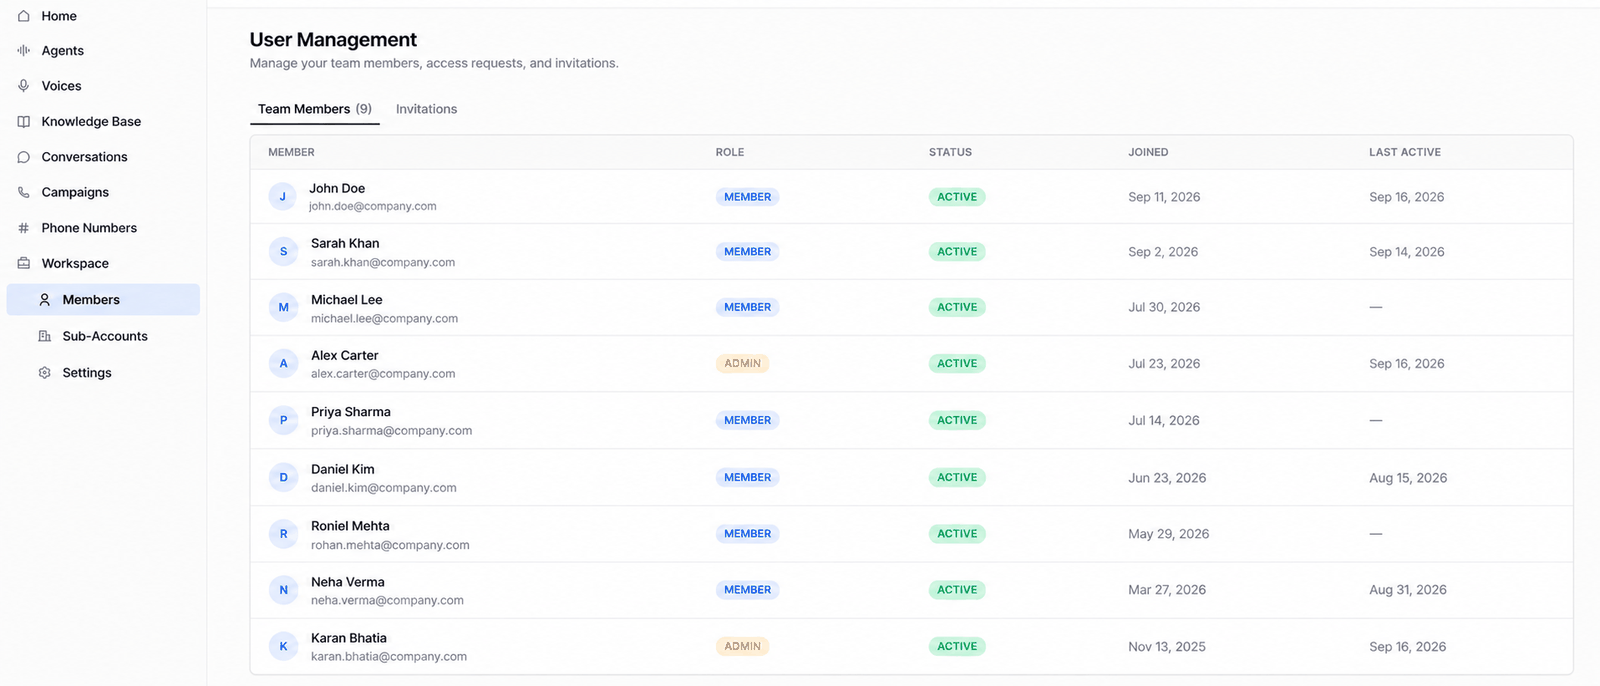Click Daniel Kim's D avatar
Image resolution: width=1600 pixels, height=686 pixels.
(x=283, y=477)
